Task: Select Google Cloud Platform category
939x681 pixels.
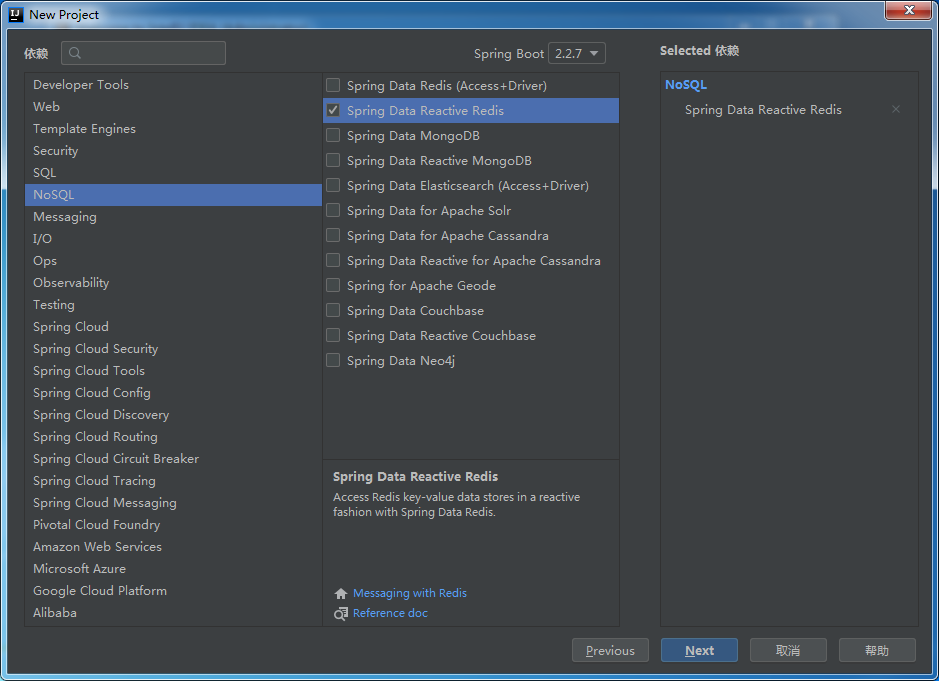Action: coord(173,591)
